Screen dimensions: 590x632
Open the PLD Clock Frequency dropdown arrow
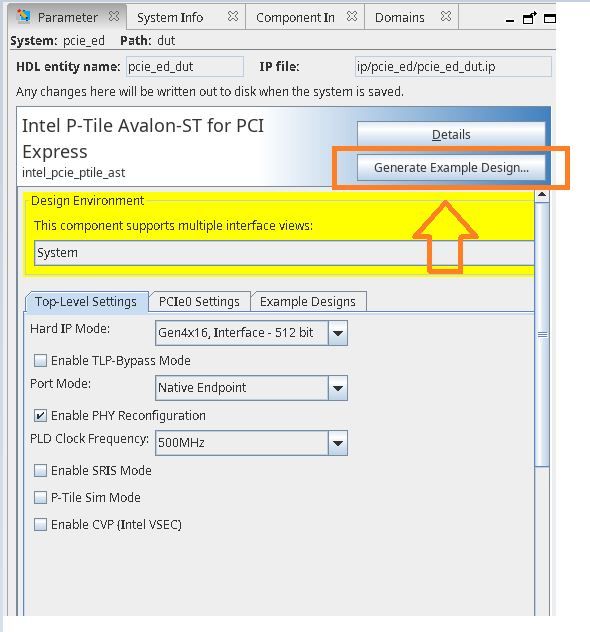click(338, 443)
